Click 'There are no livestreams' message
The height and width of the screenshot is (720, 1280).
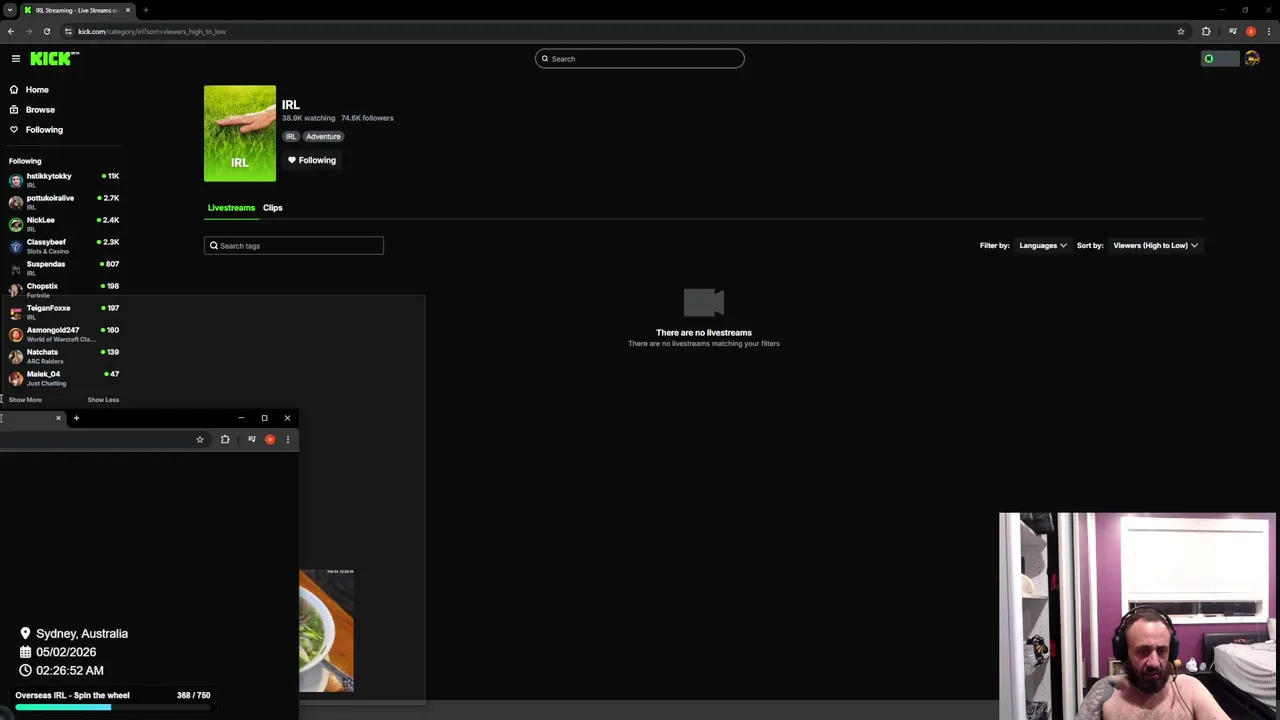[704, 333]
